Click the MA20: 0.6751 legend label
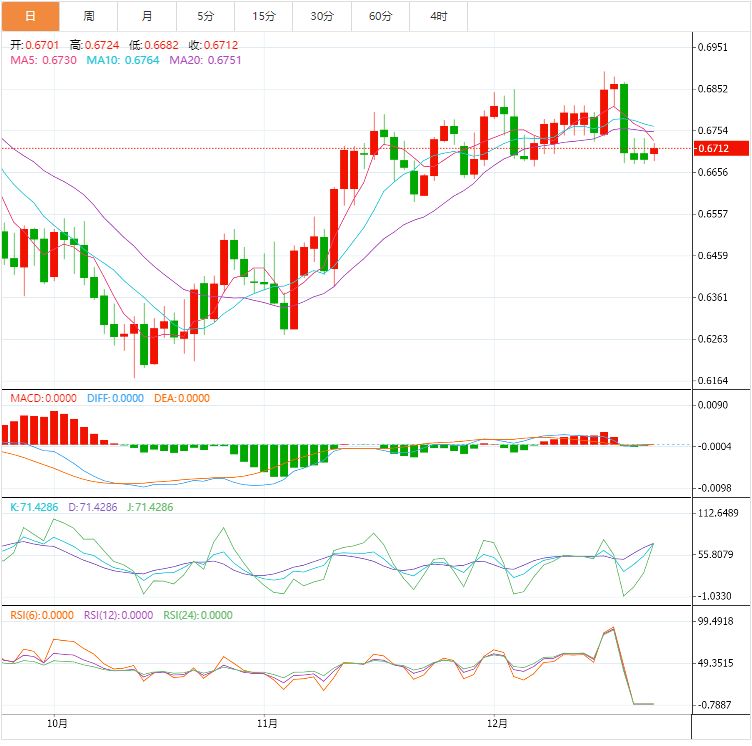Viewport: 752px width, 746px height. tap(205, 60)
